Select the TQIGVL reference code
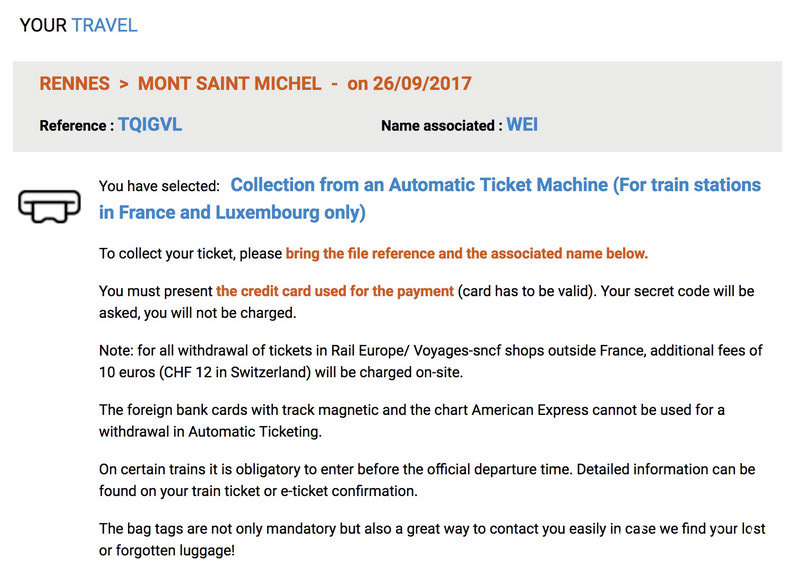The width and height of the screenshot is (800, 579). click(150, 125)
